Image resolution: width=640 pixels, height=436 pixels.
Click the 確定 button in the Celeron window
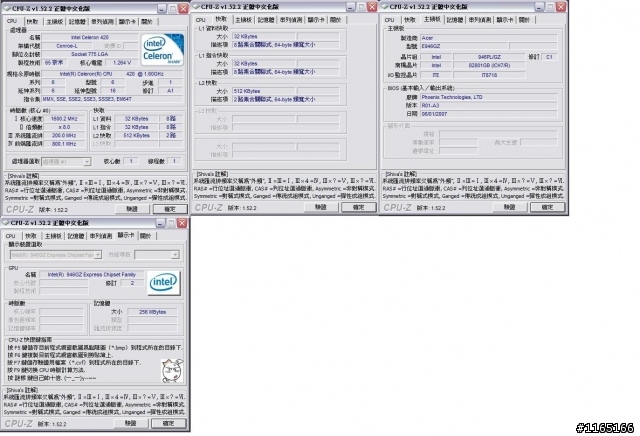tap(170, 209)
